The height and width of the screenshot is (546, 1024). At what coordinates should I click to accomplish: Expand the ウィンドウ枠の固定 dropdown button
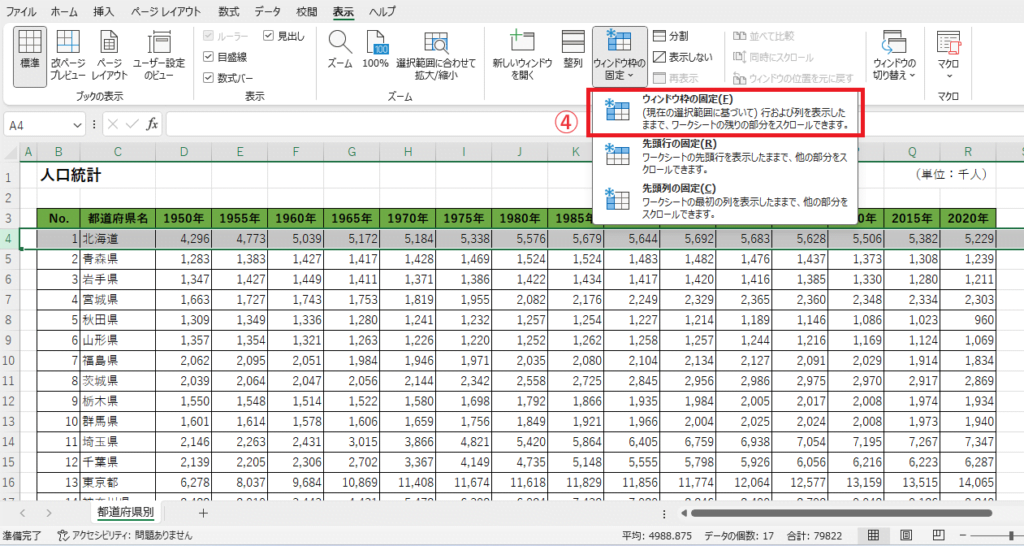click(620, 57)
